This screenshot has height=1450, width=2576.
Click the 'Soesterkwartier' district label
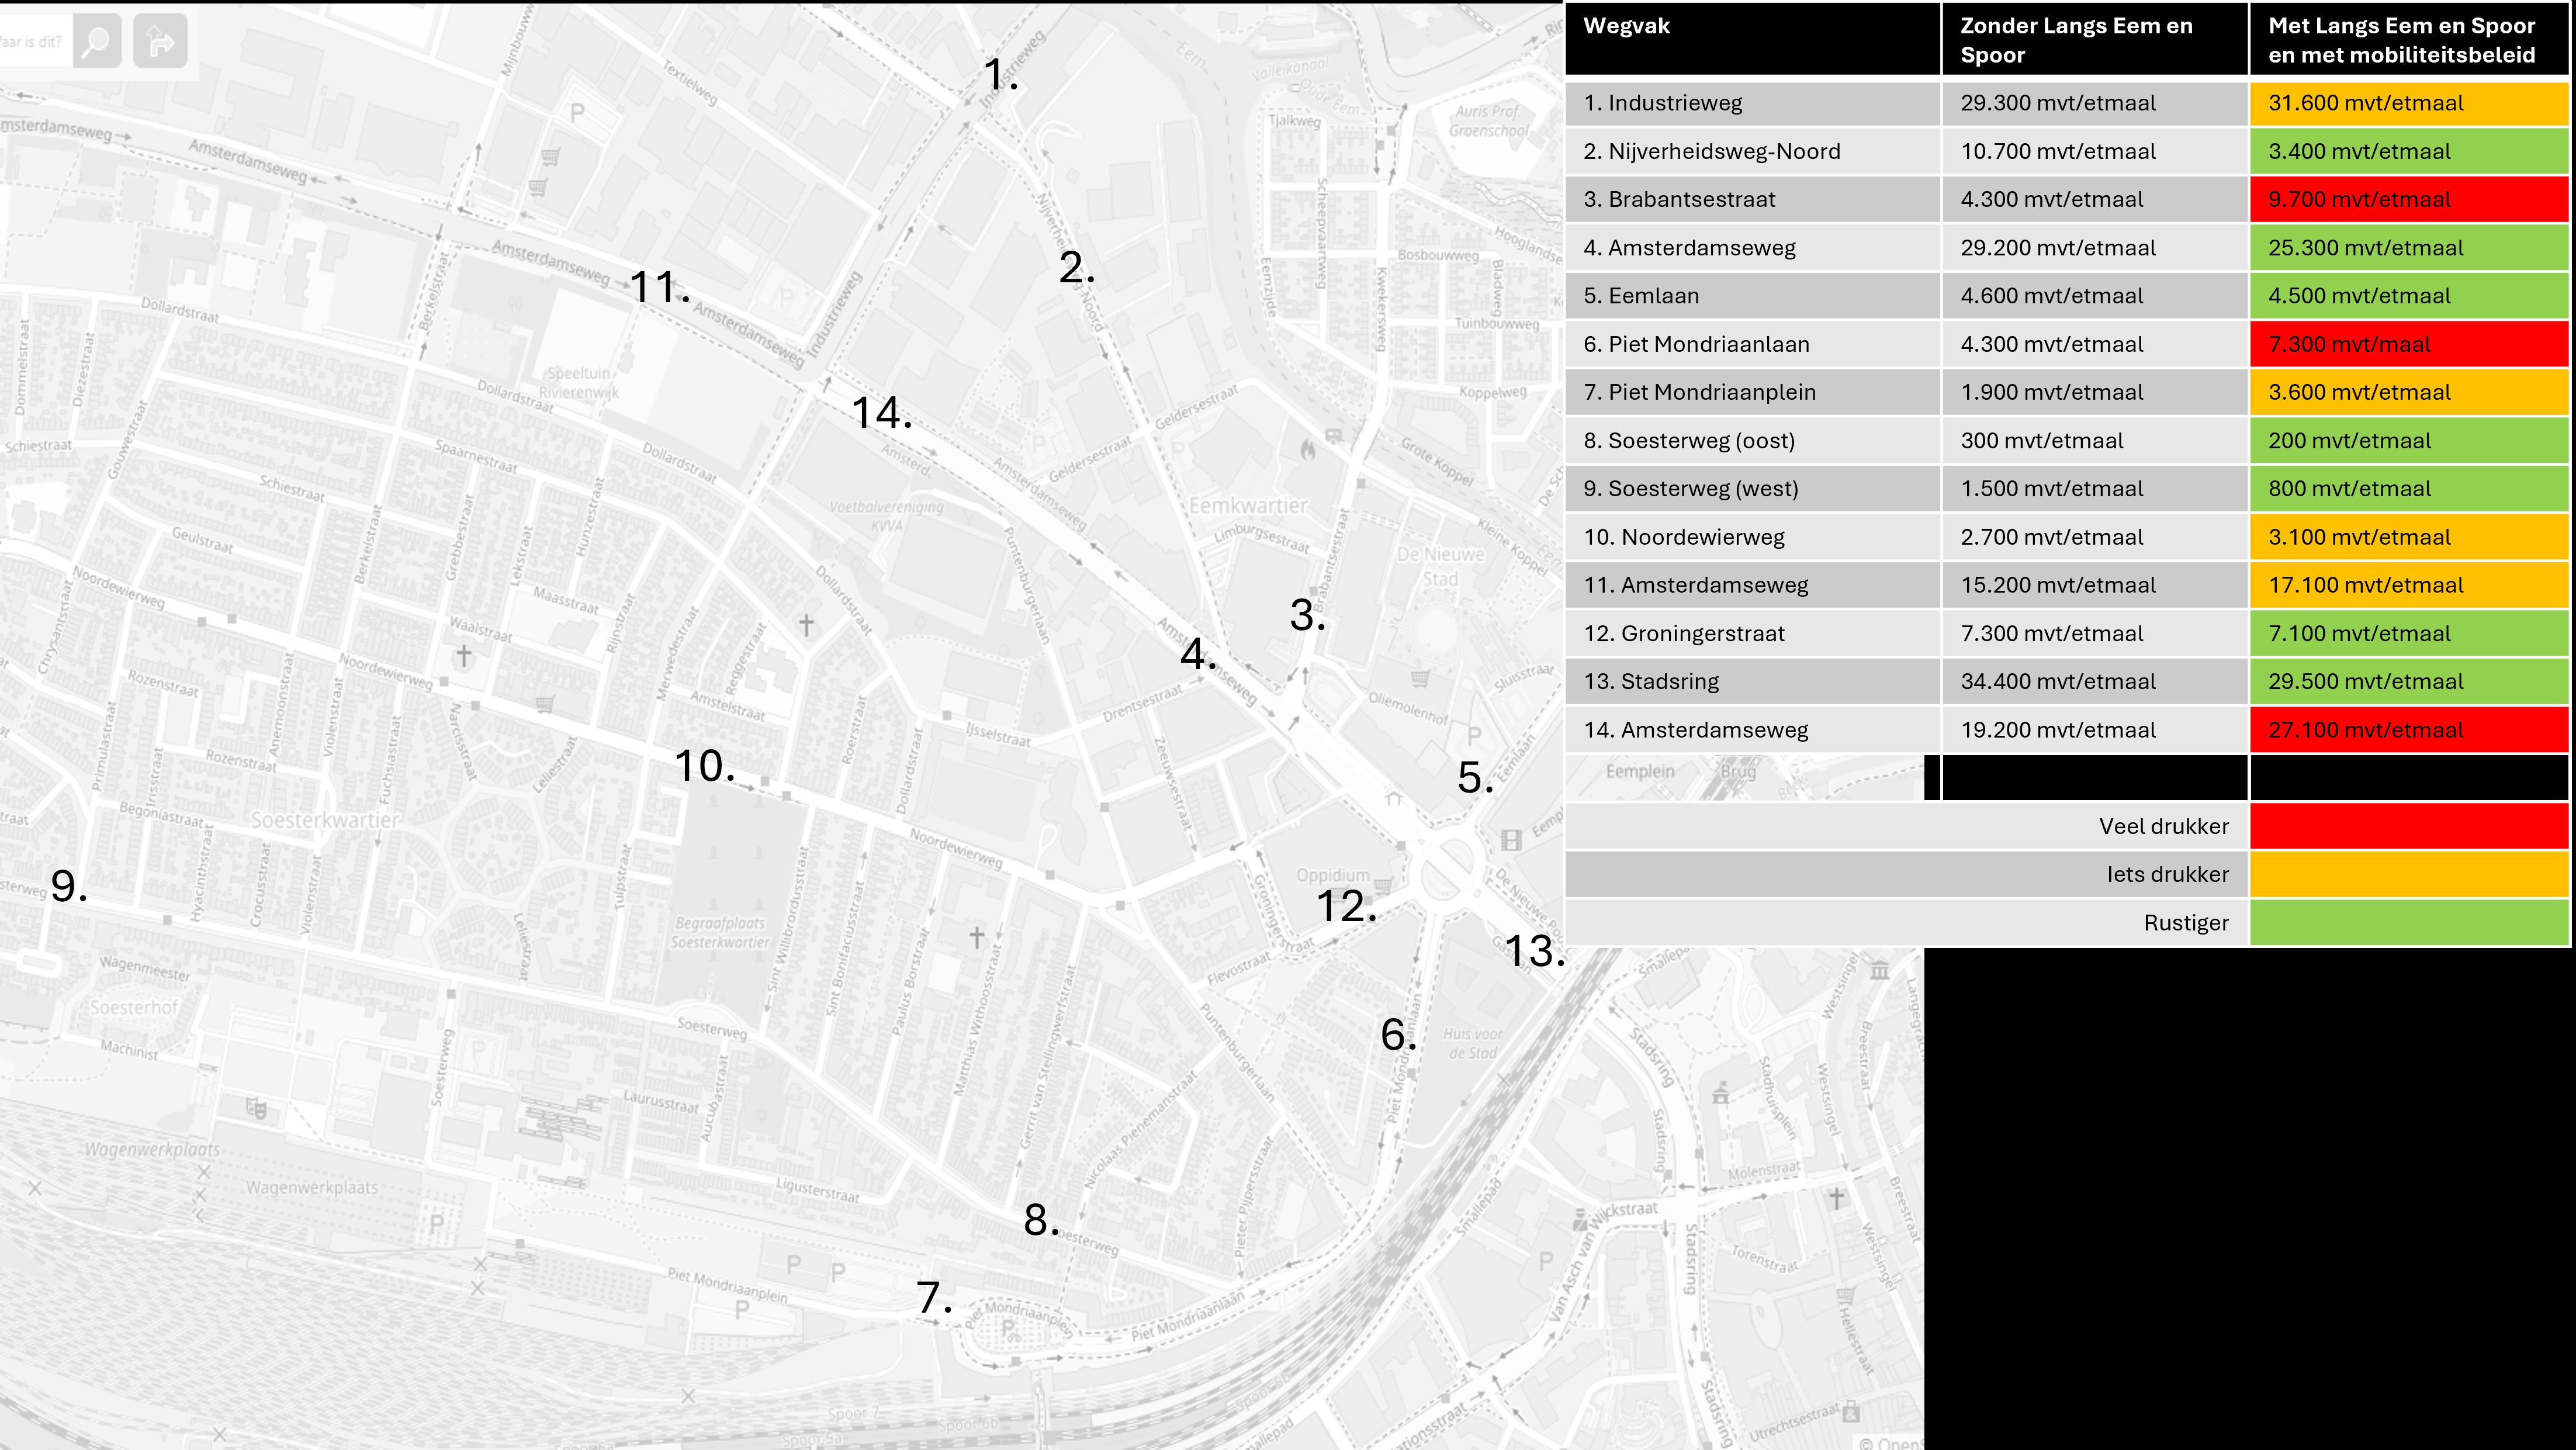[325, 820]
